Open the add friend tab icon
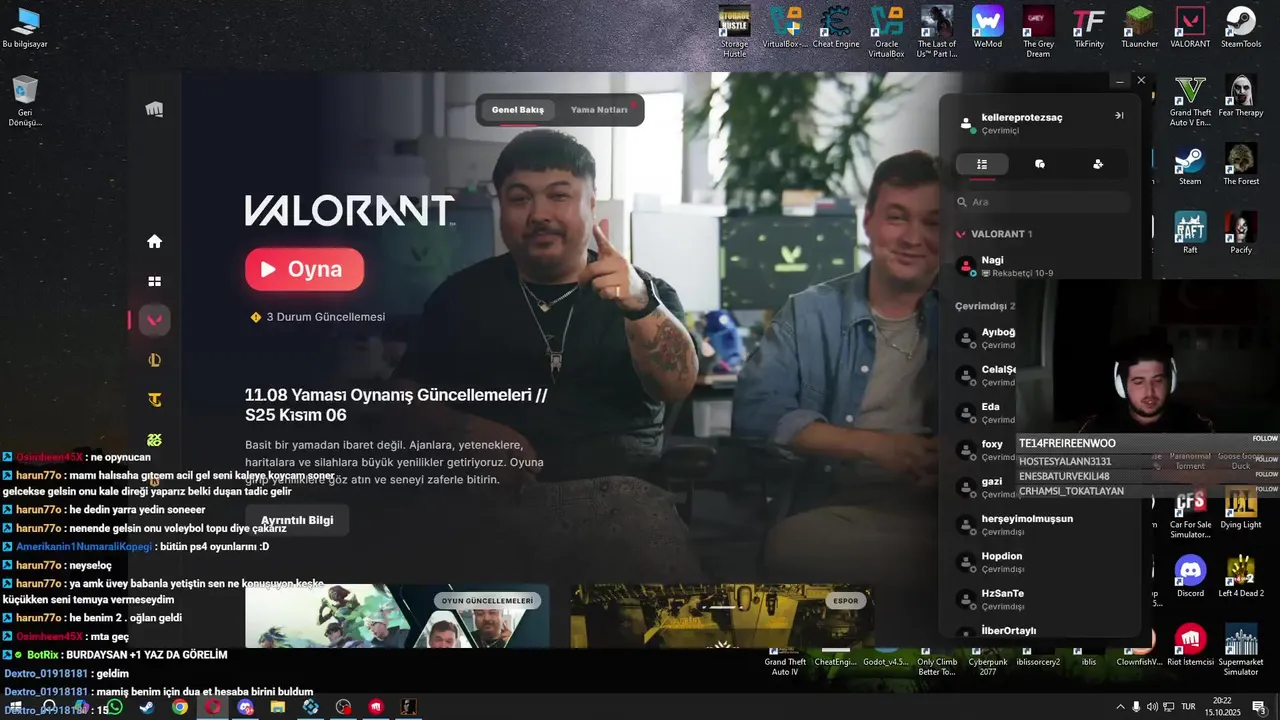1280x720 pixels. 1098,164
